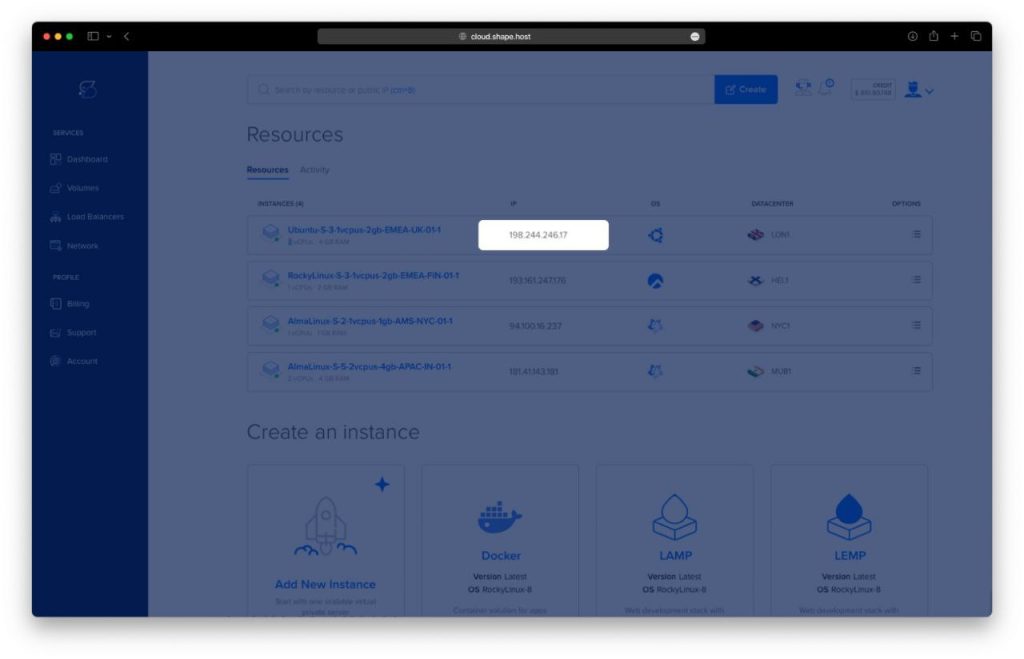Open the RockyLinux-S-3 EMEA-FIN instance
The height and width of the screenshot is (659, 1024).
point(373,276)
